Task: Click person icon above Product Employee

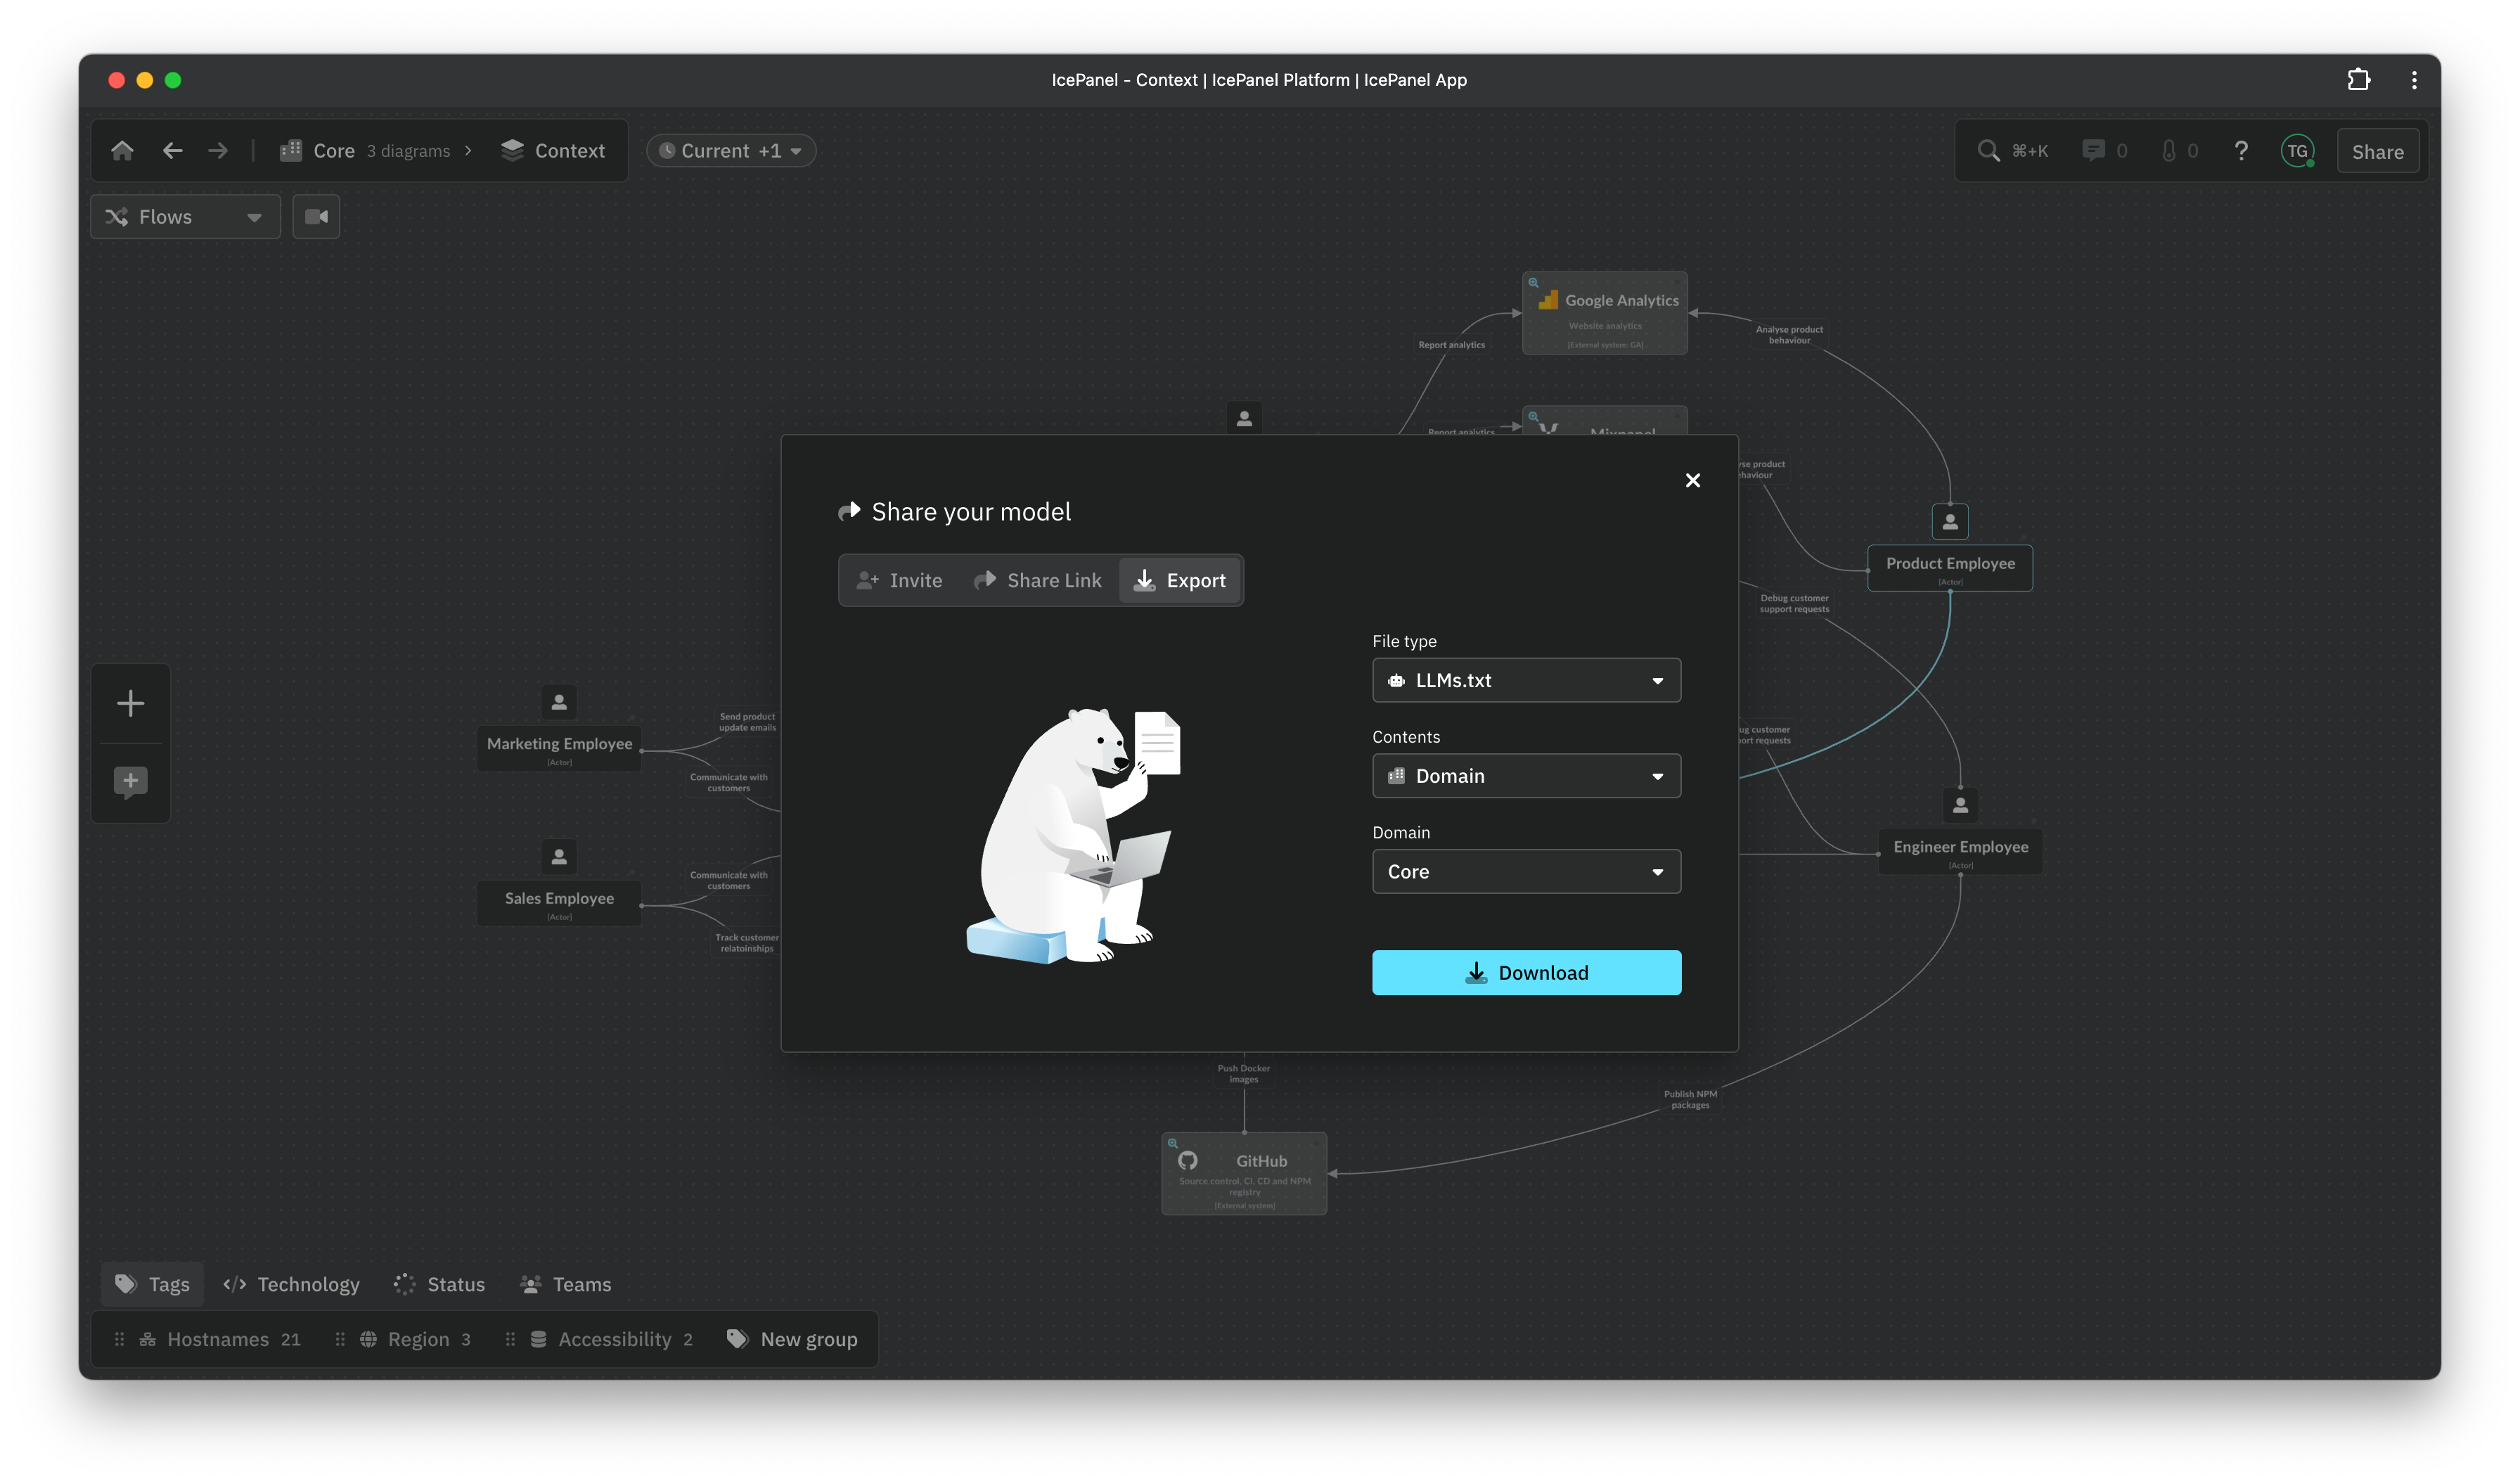Action: 1949,522
